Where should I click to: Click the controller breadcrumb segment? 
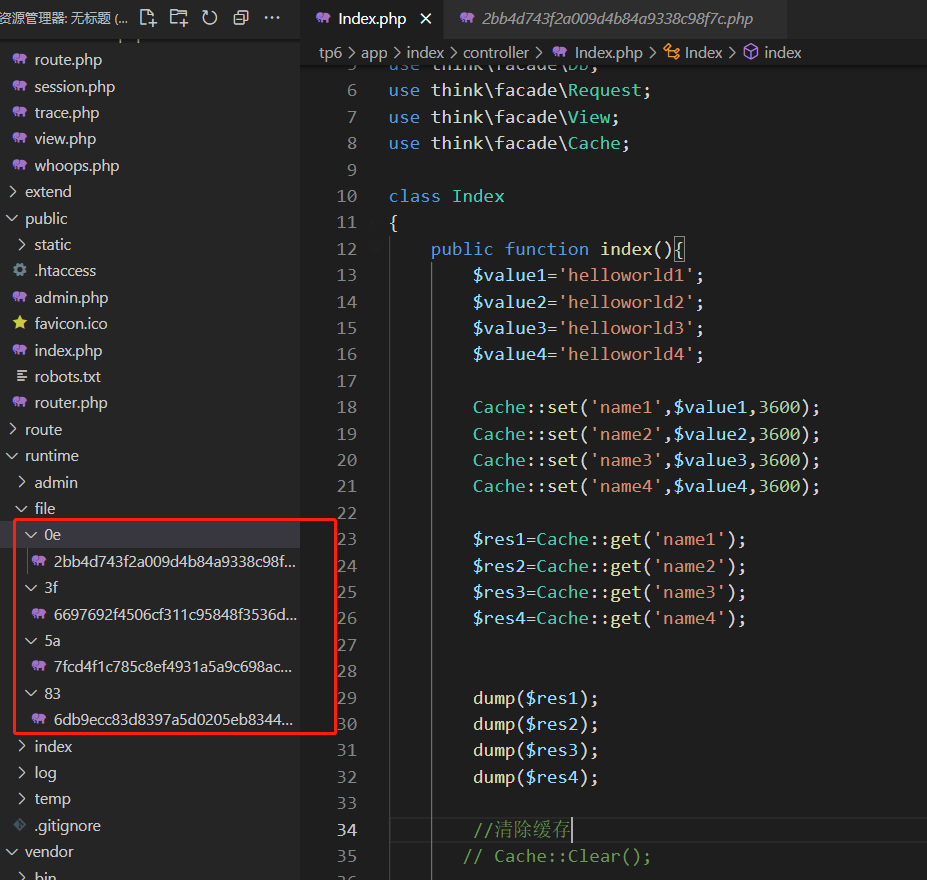click(495, 53)
